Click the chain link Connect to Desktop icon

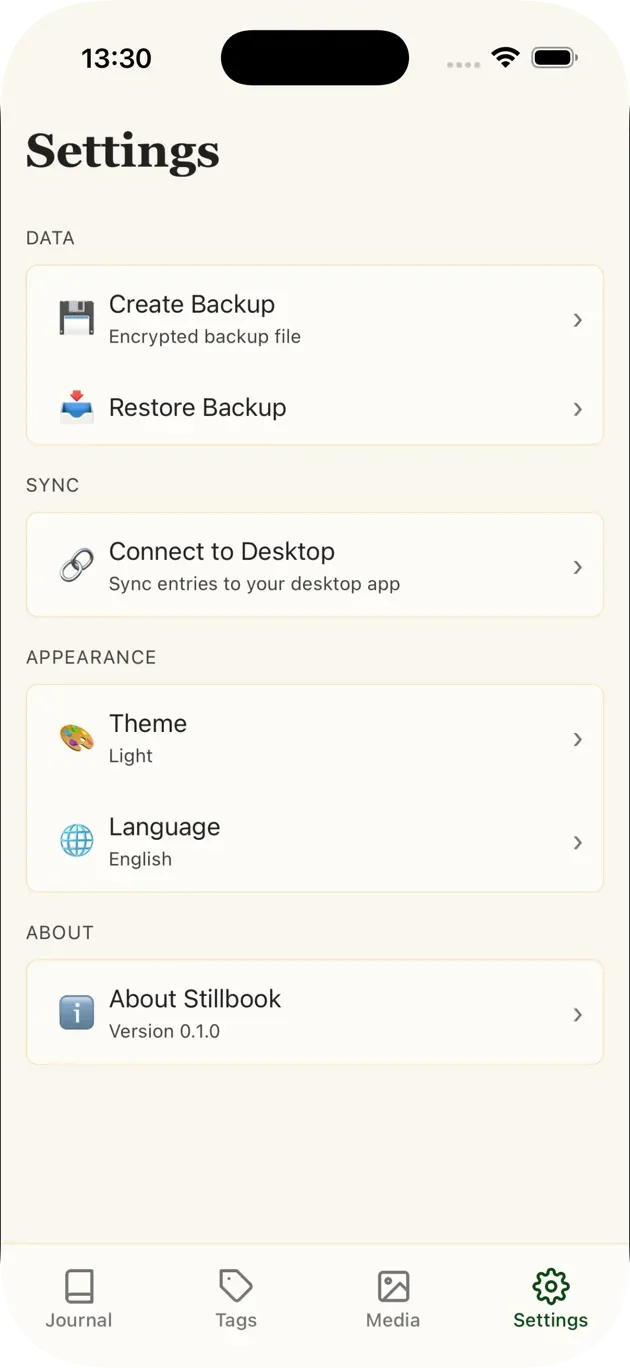tap(76, 565)
